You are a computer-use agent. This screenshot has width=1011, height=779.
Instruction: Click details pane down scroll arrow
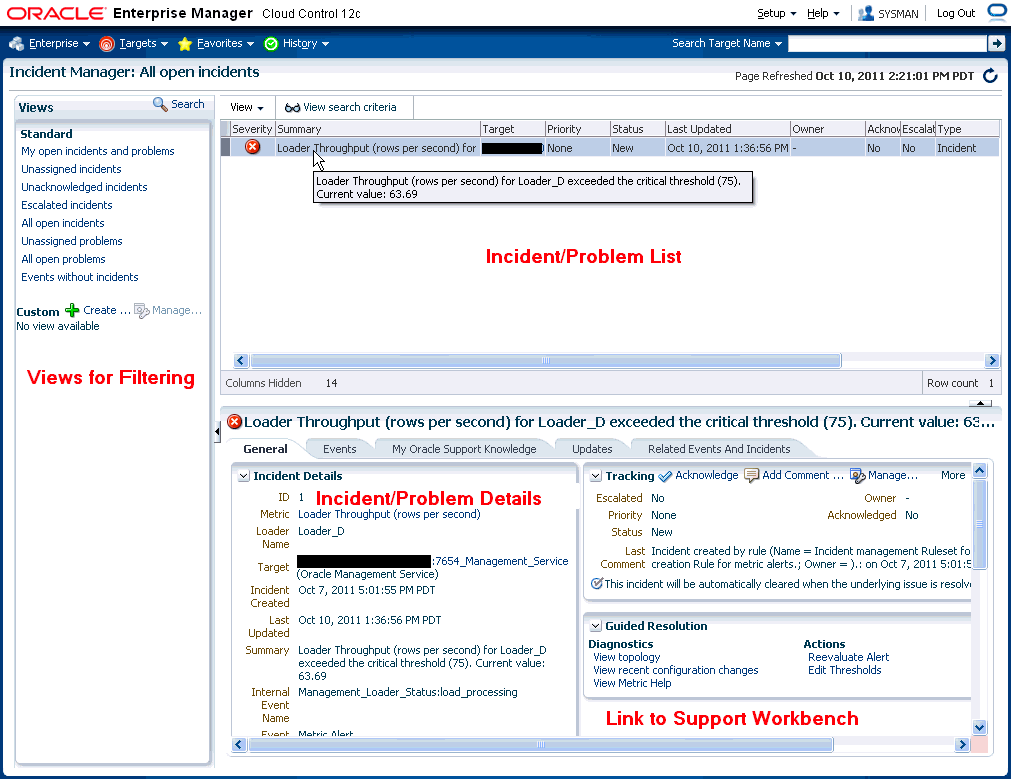pyautogui.click(x=979, y=727)
